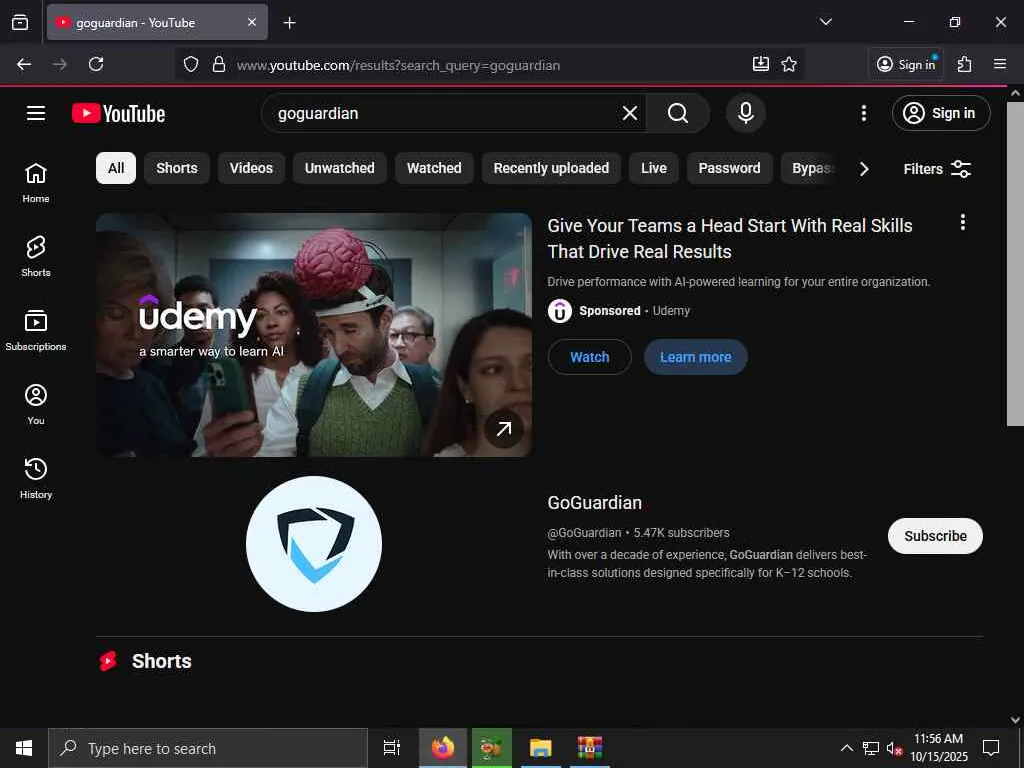Image resolution: width=1024 pixels, height=768 pixels.
Task: Start voice search with the microphone
Action: [746, 114]
